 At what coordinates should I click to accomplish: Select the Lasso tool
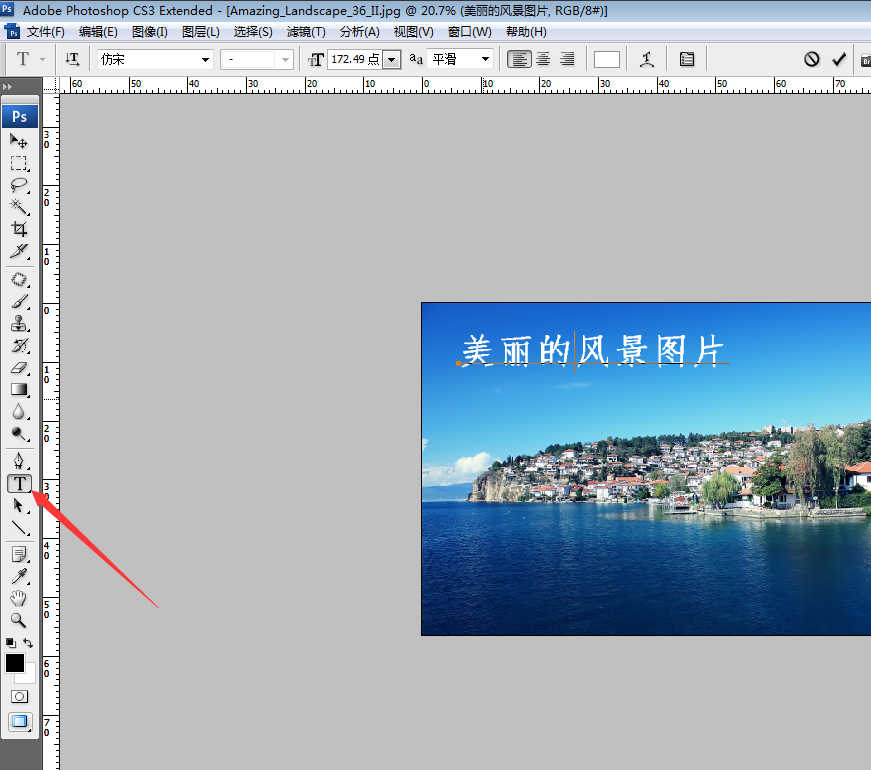19,185
